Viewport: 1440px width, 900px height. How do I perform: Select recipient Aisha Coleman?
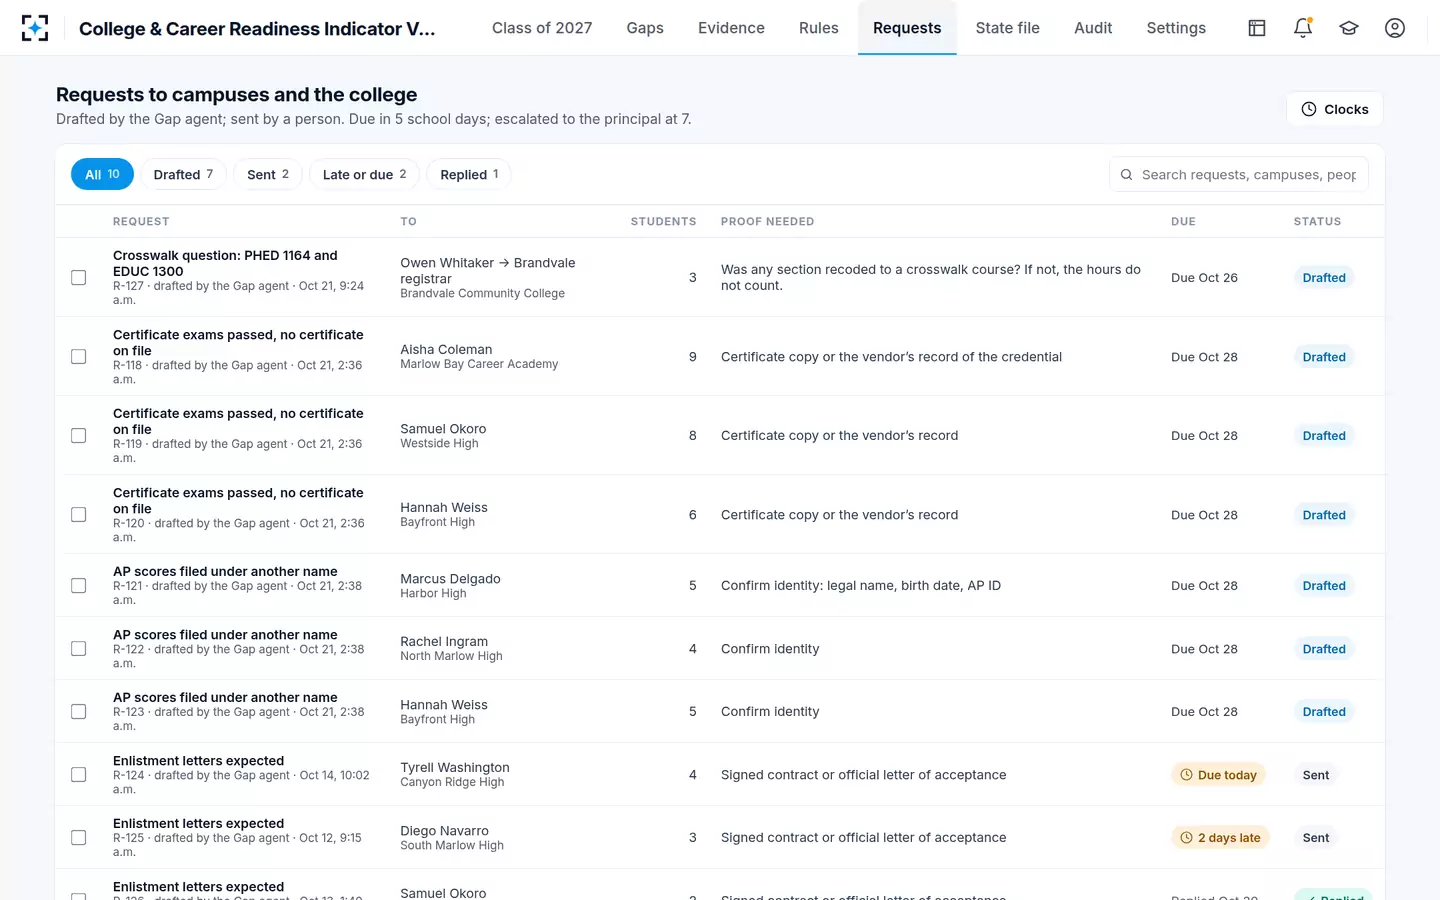pos(446,350)
